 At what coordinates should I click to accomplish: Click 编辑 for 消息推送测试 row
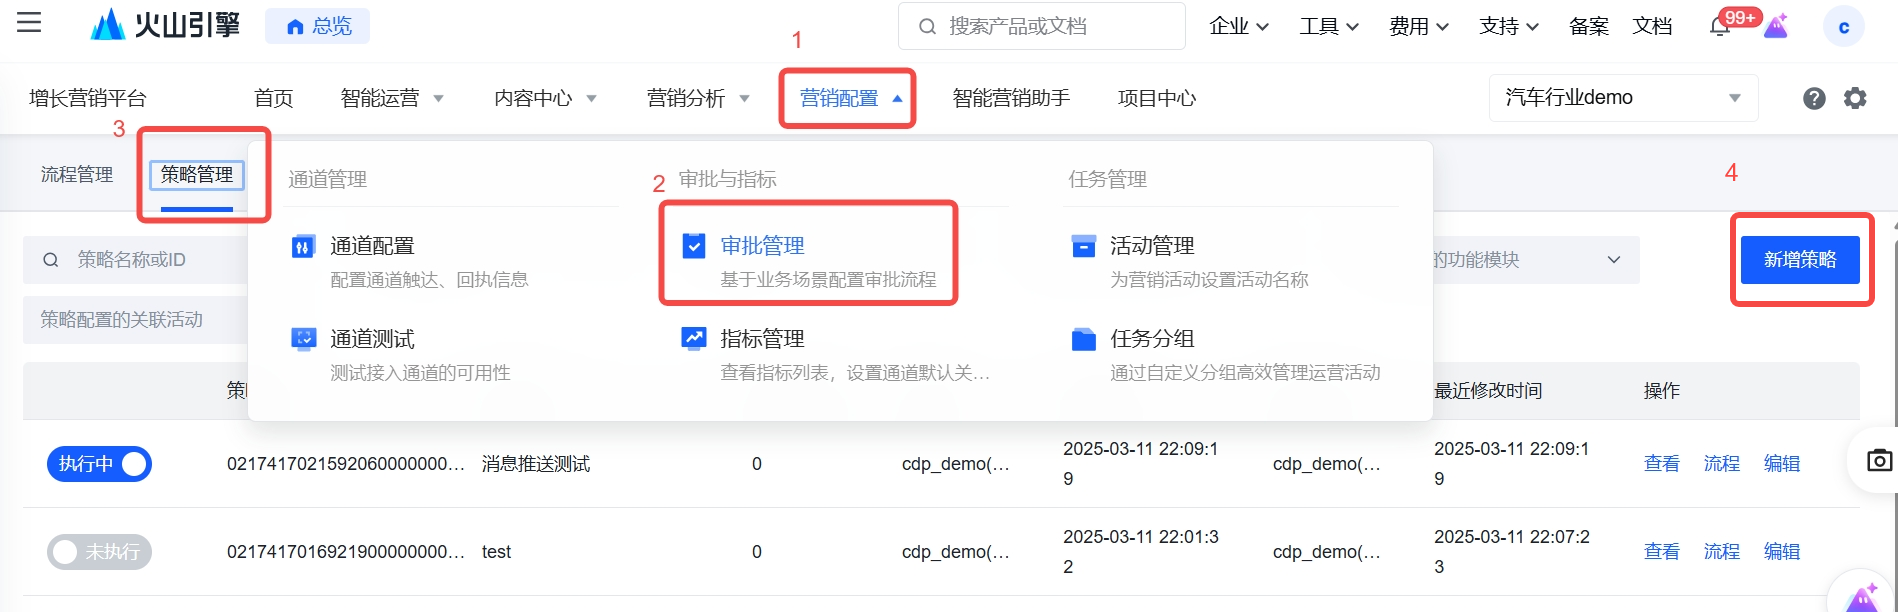point(1782,464)
